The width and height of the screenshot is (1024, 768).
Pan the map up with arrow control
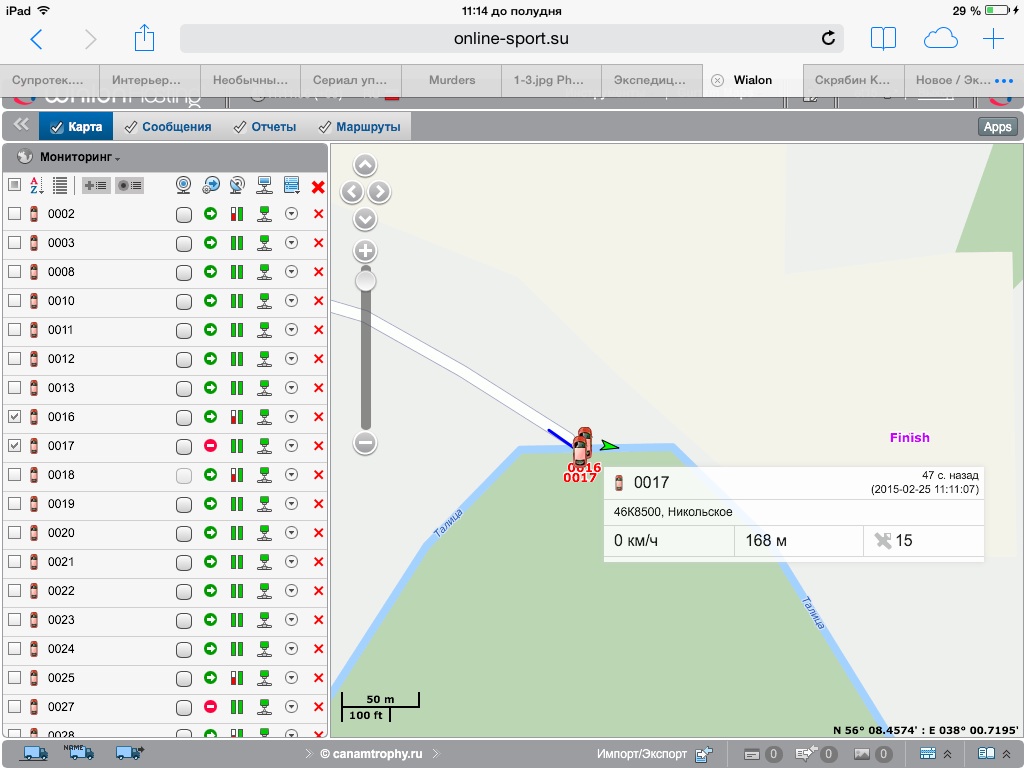point(365,166)
